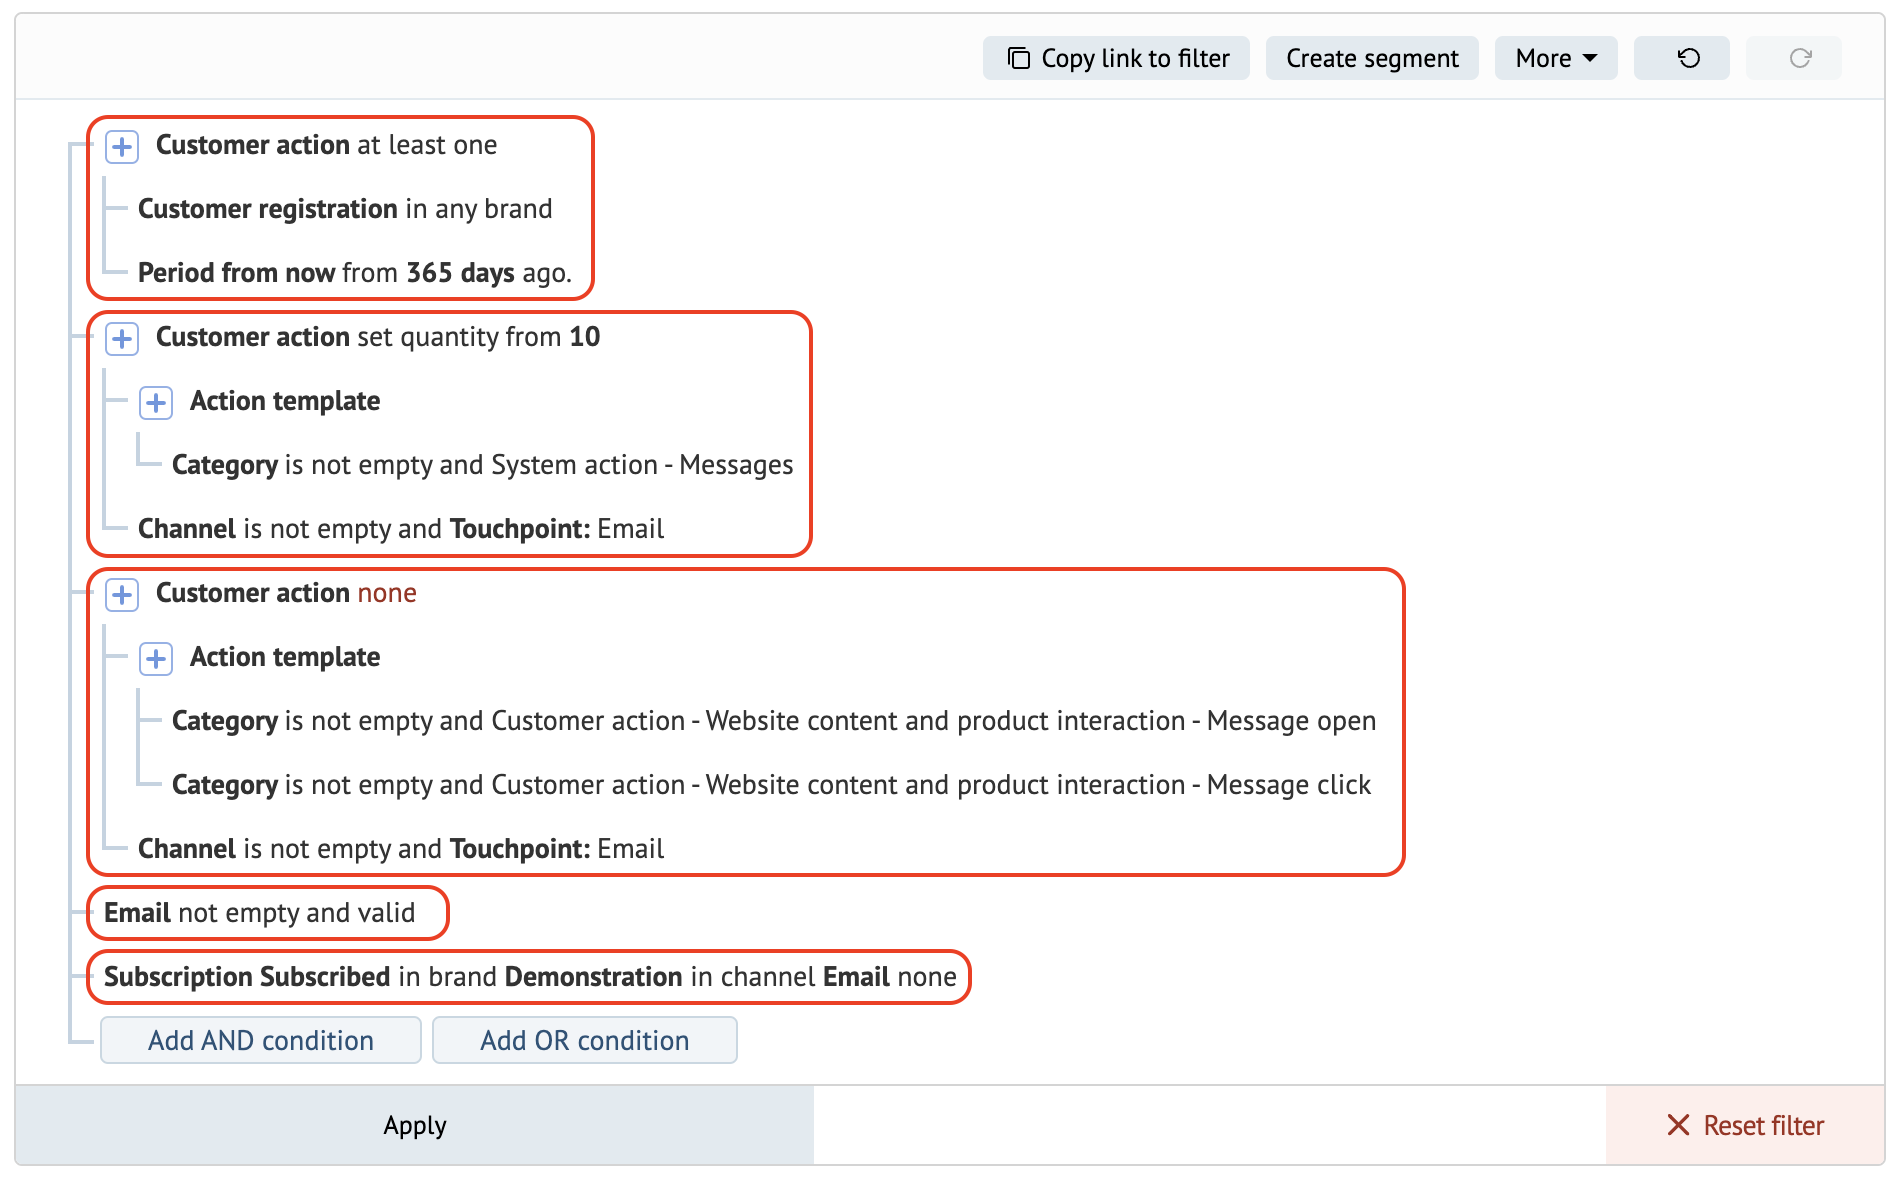The width and height of the screenshot is (1900, 1180).
Task: Select the Period from now 365 days condition
Action: tap(355, 272)
